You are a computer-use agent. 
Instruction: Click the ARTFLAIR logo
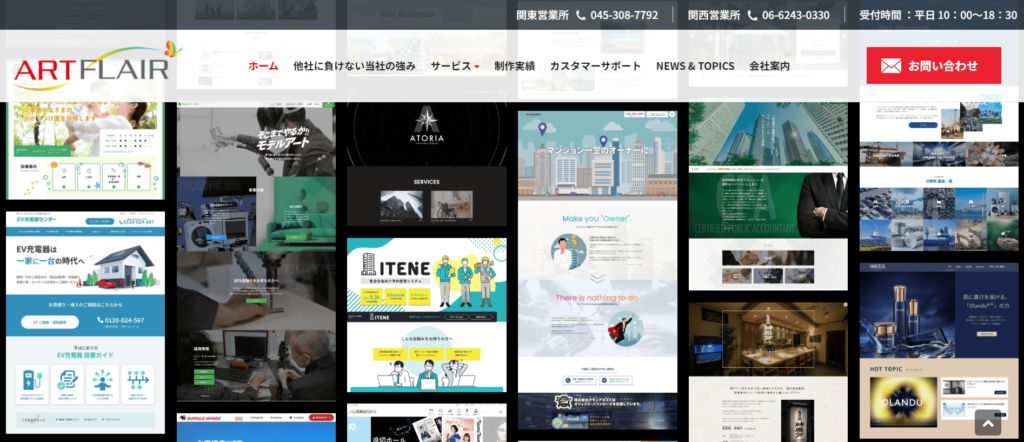(95, 66)
